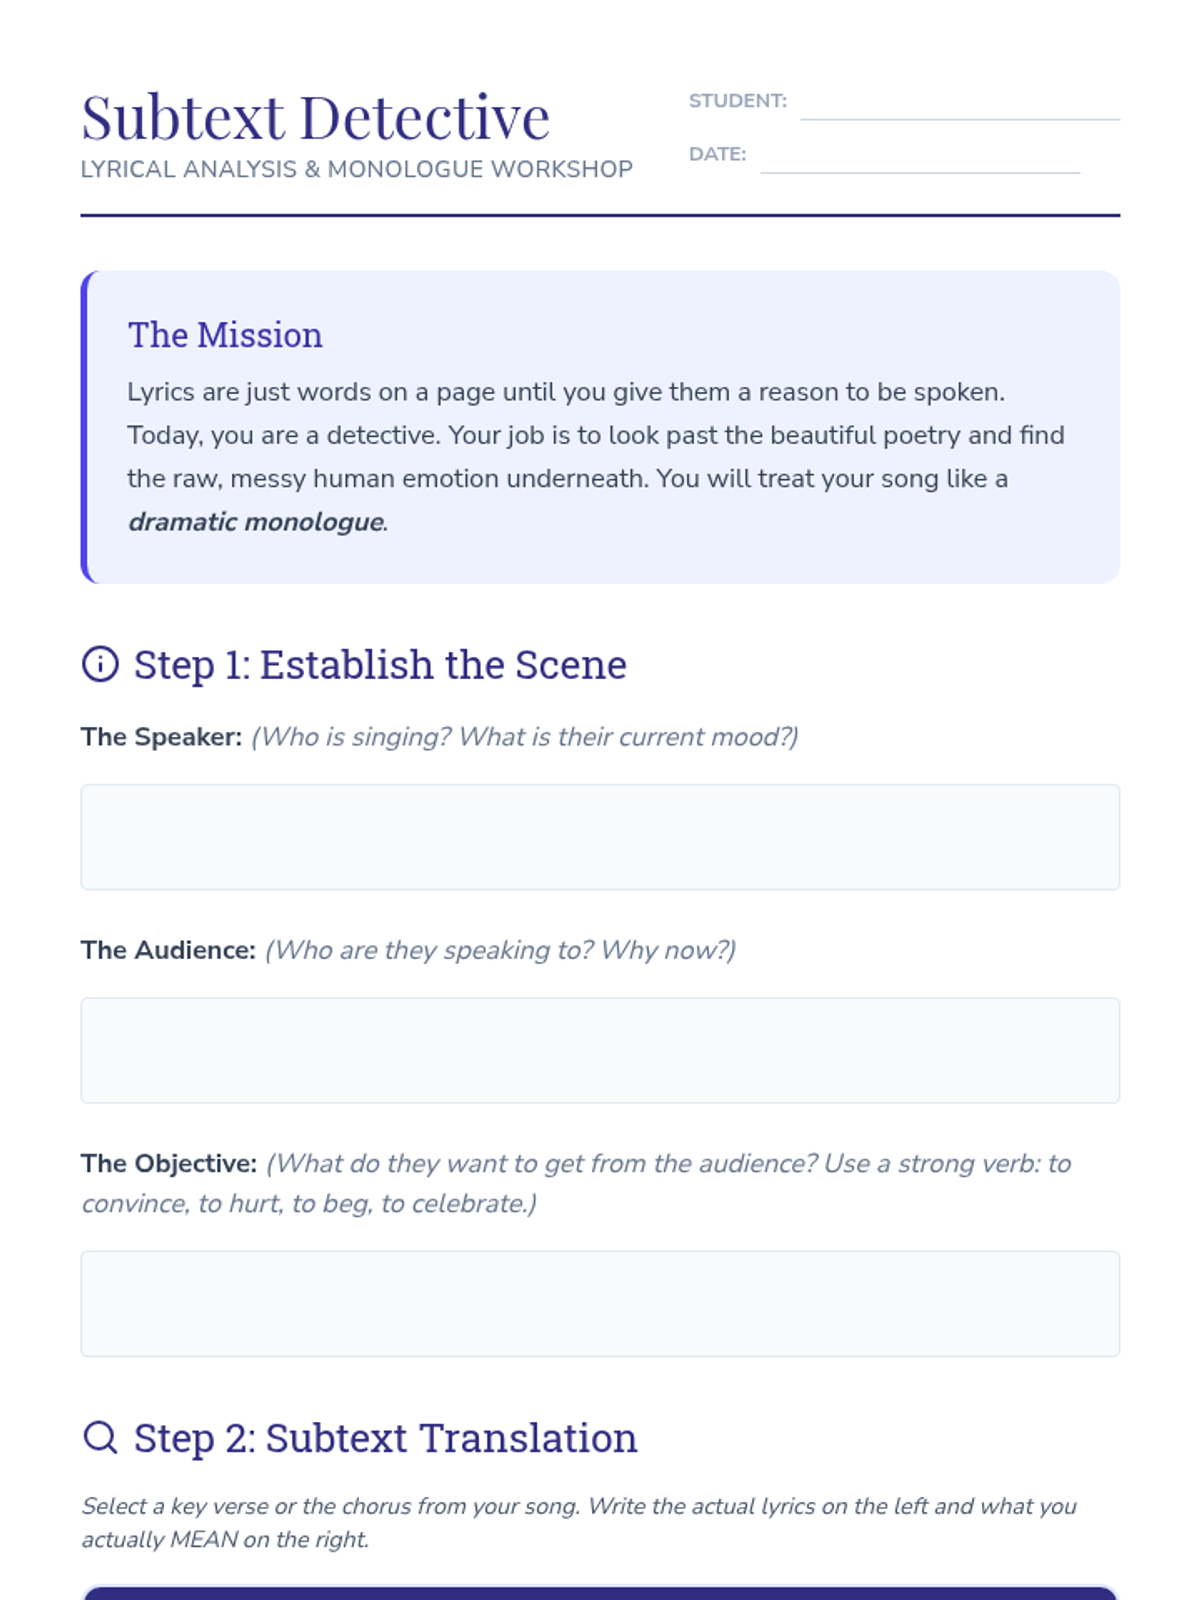This screenshot has width=1200, height=1600.
Task: Click the 'Step 2: Subtext Translation' heading
Action: point(385,1438)
